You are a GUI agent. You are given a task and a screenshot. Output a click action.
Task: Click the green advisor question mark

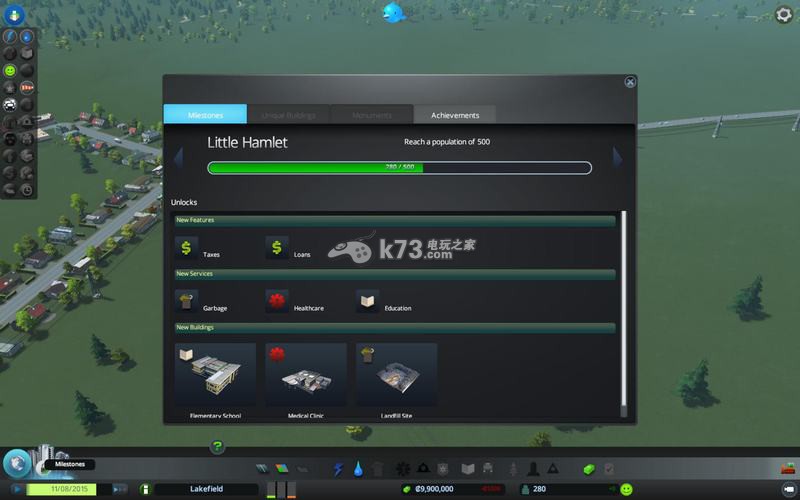[x=217, y=447]
